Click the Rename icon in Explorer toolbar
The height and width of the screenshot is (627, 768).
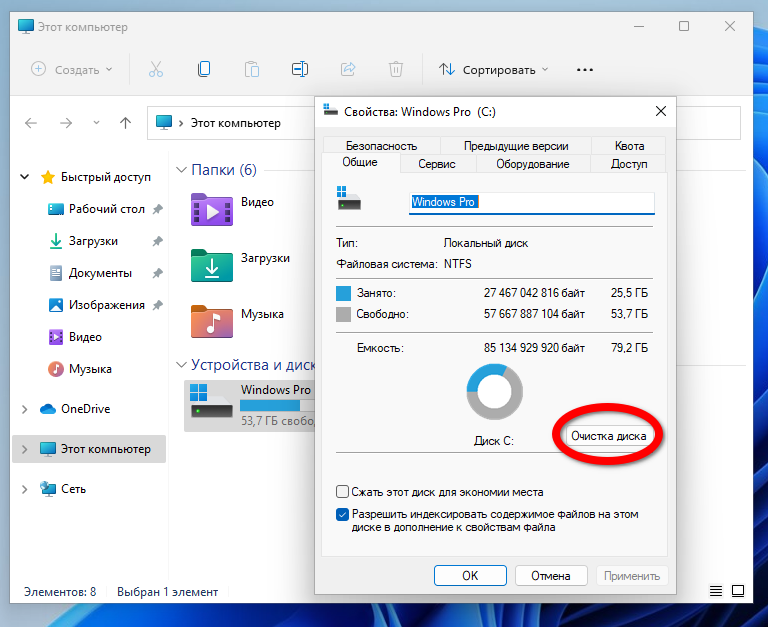pos(300,69)
